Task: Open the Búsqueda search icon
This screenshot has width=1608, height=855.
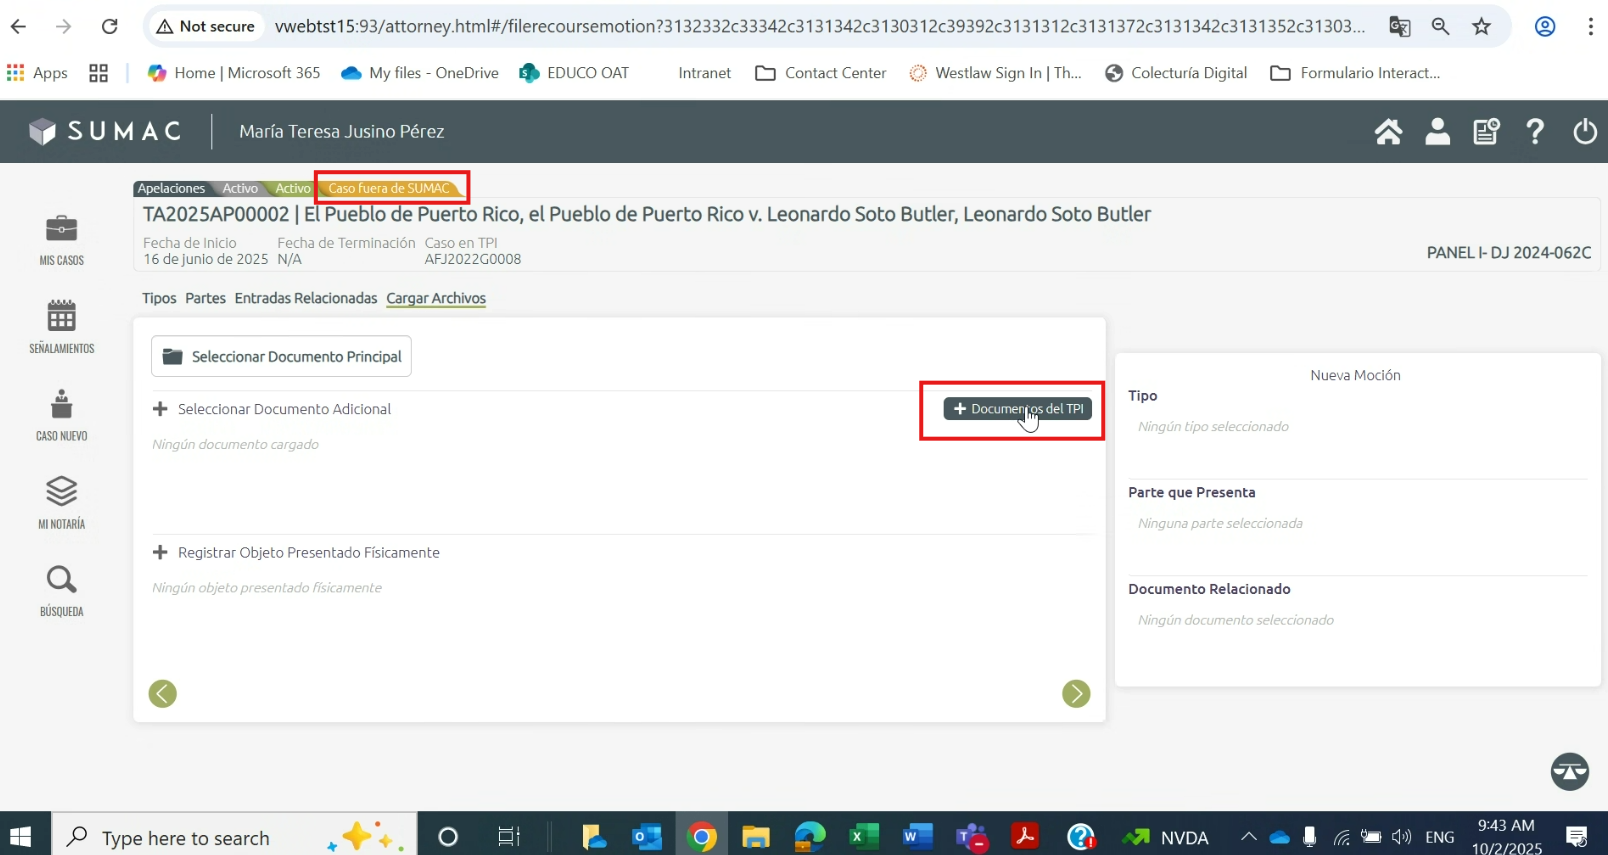Action: [61, 590]
